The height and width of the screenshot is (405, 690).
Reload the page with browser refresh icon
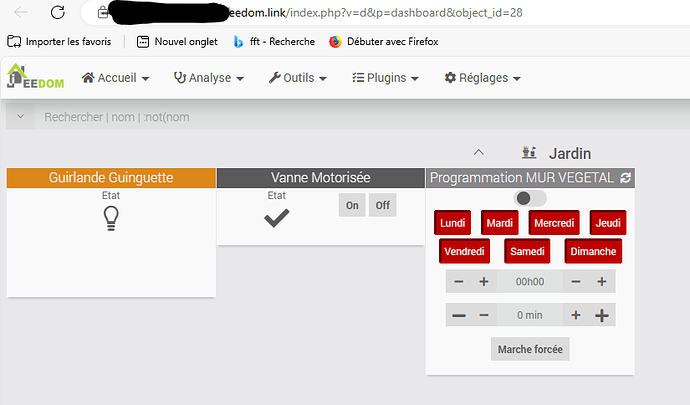(x=58, y=12)
